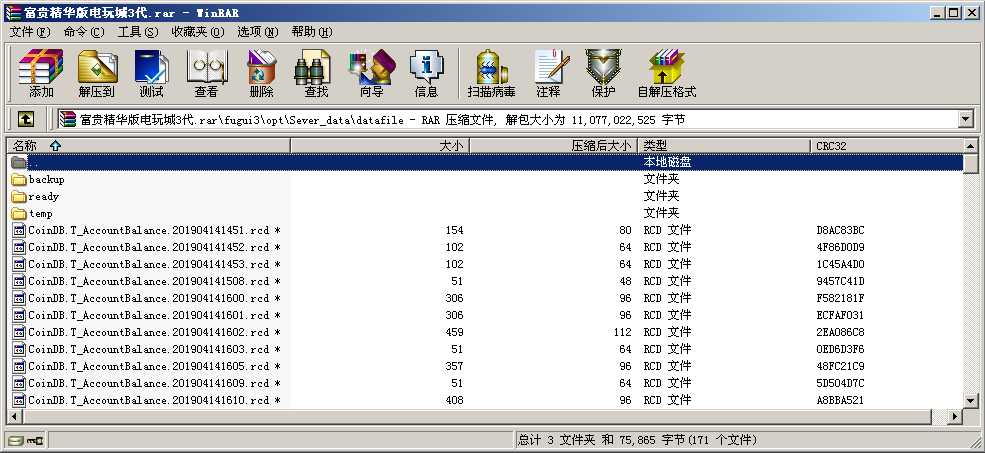Open the 收藏夹(O) menu
Screen dimensions: 985x453
coord(197,32)
